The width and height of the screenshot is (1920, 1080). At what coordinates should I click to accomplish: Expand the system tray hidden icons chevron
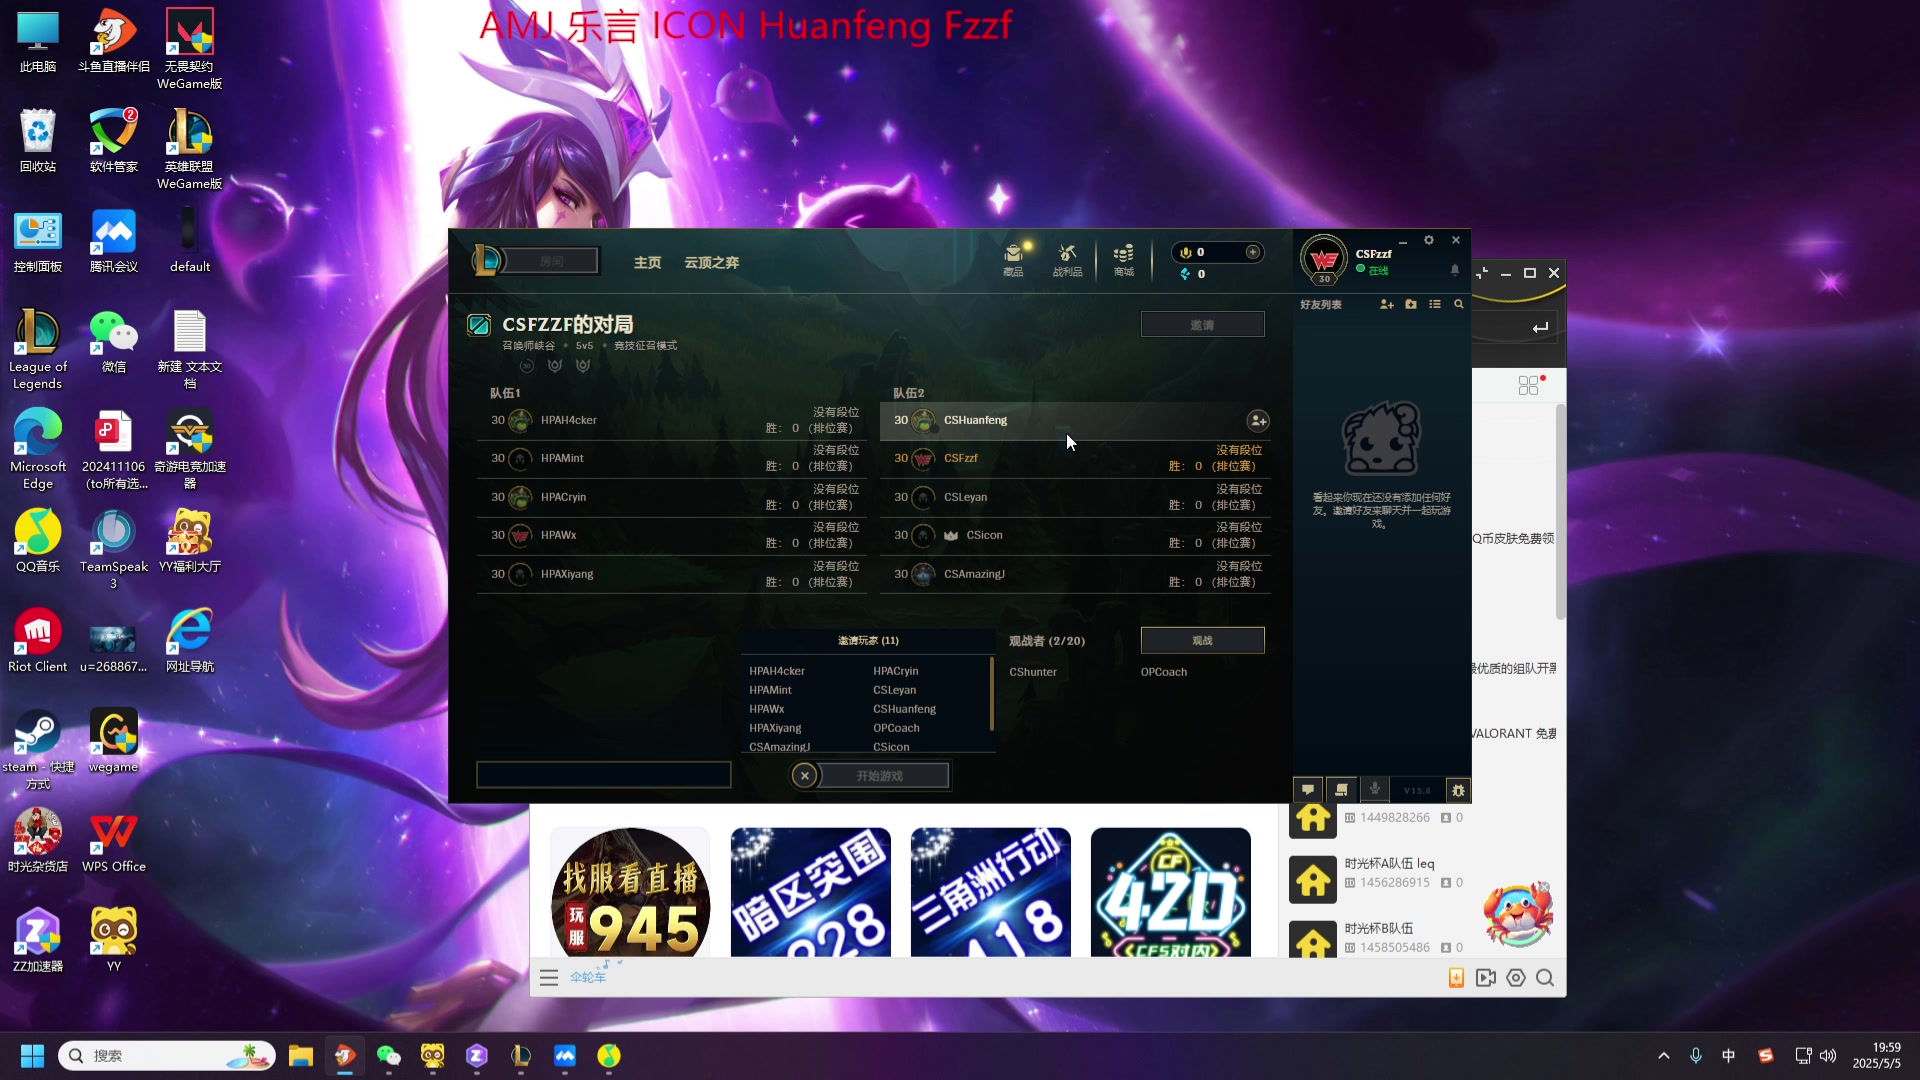(x=1664, y=1056)
